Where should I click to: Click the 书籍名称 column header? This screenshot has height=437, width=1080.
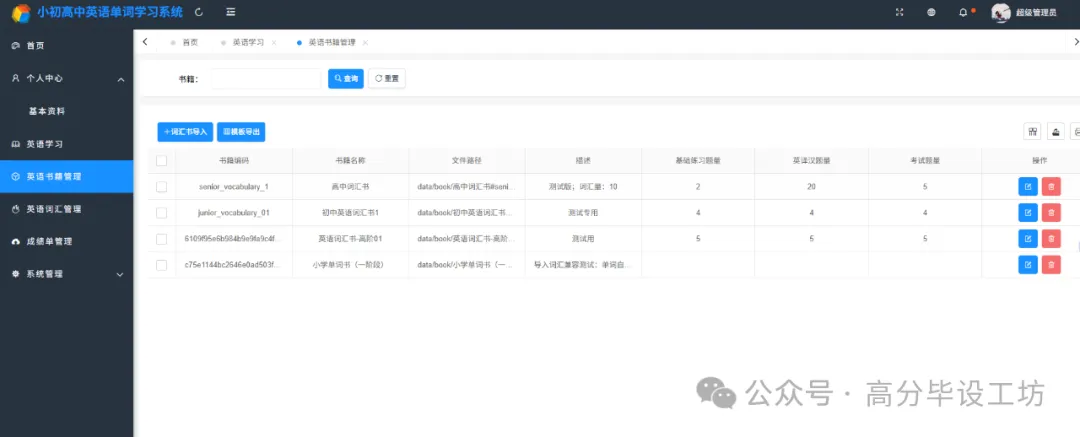(350, 161)
